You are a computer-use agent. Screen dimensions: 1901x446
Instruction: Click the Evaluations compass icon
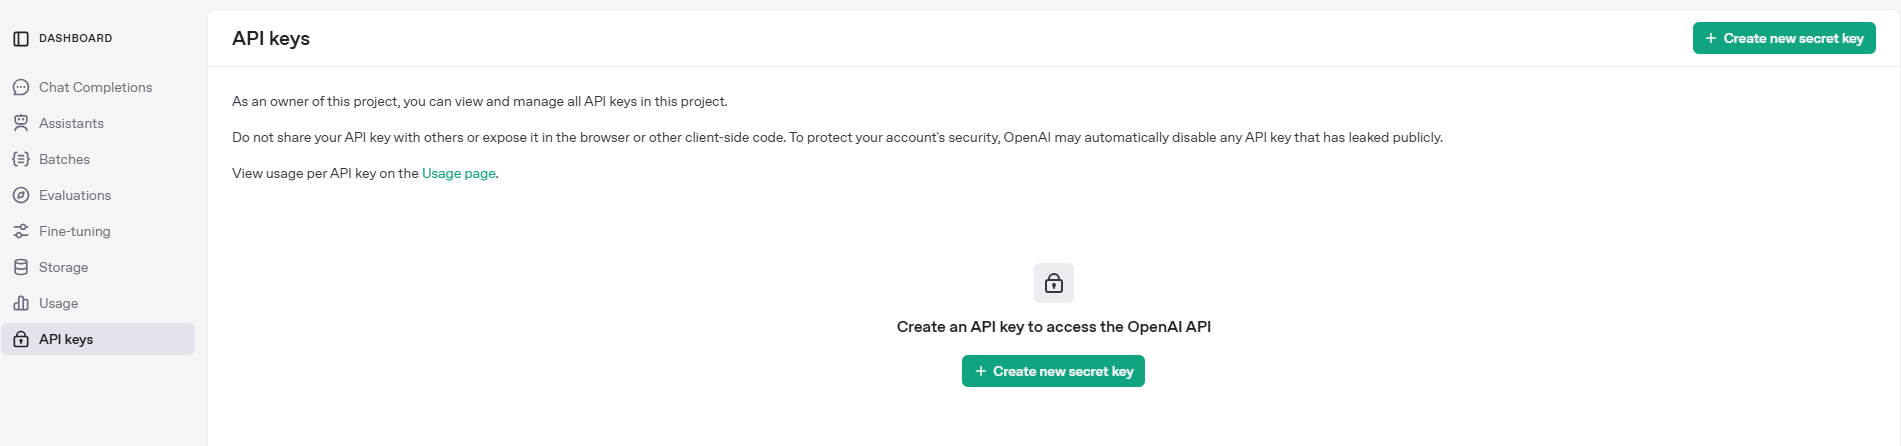[21, 196]
